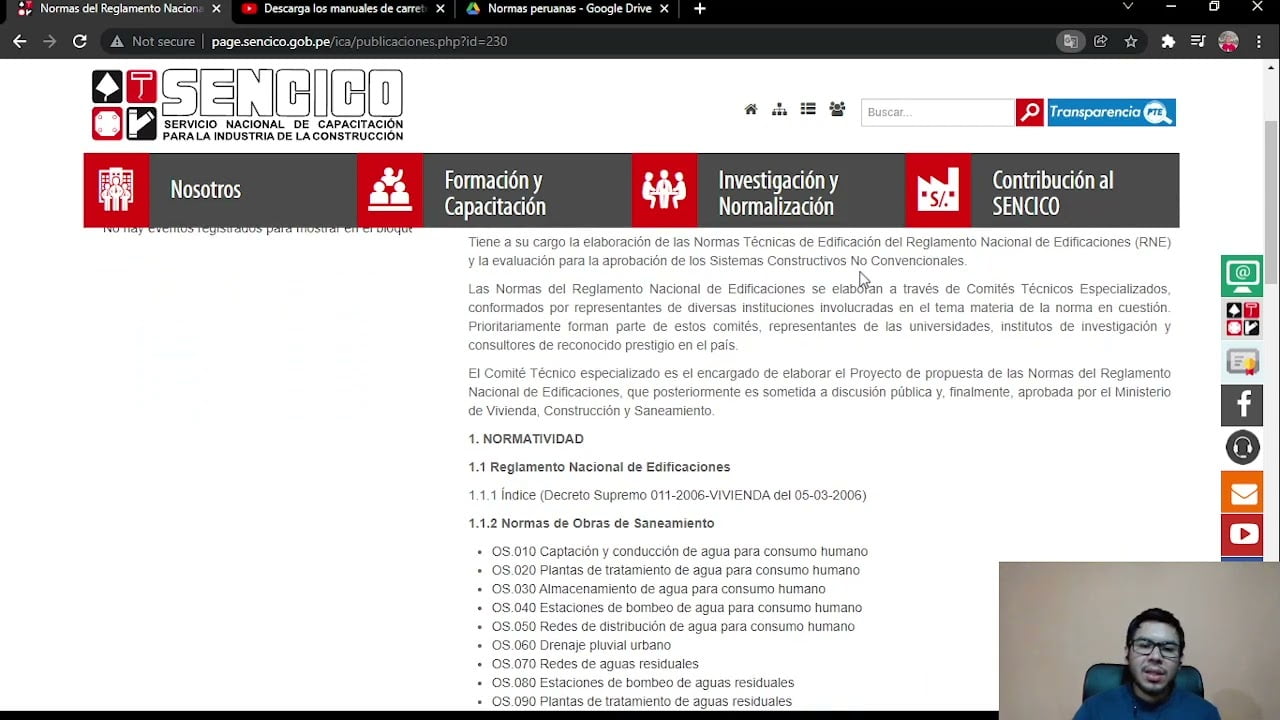Reload the page
Image resolution: width=1280 pixels, height=720 pixels.
(80, 41)
